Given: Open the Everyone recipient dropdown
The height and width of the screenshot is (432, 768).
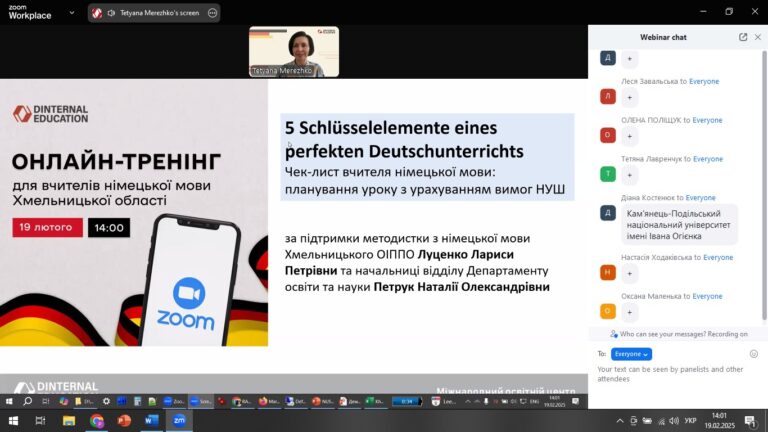Looking at the screenshot, I should (631, 354).
